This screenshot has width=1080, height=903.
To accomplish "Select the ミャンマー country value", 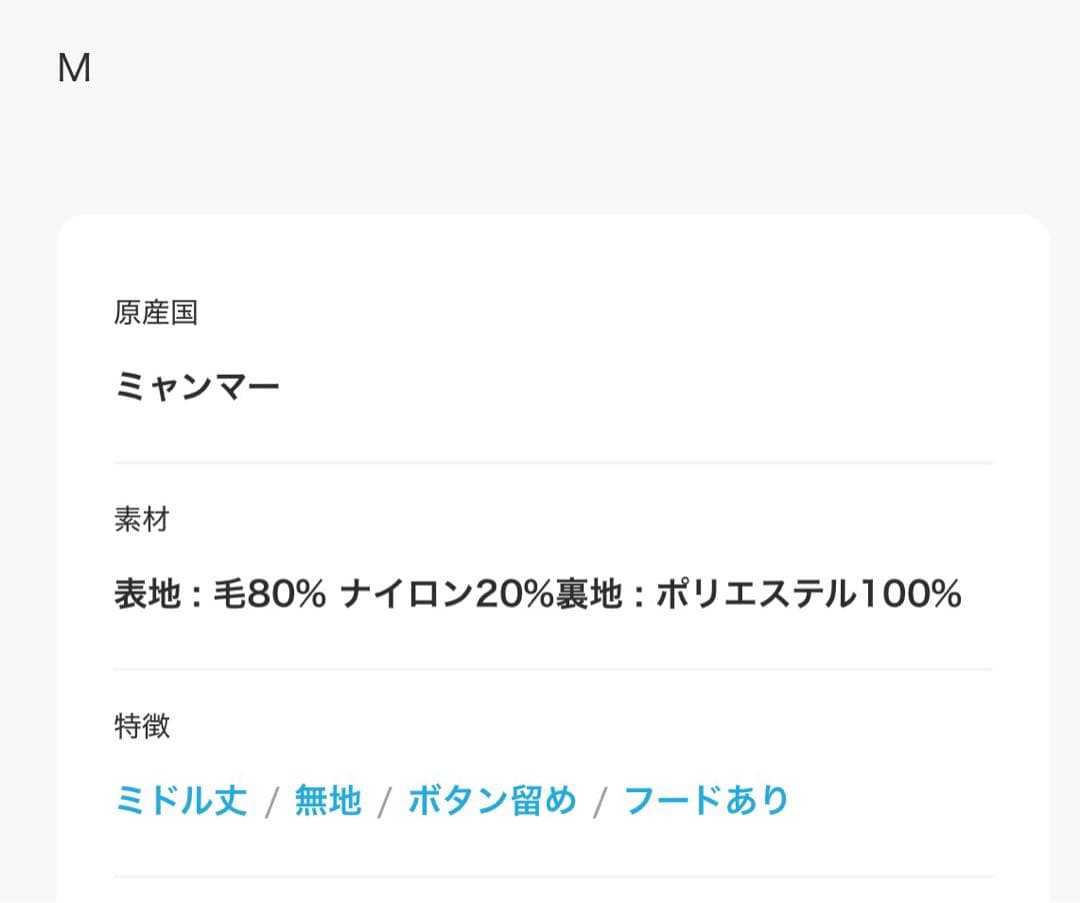I will tap(197, 386).
